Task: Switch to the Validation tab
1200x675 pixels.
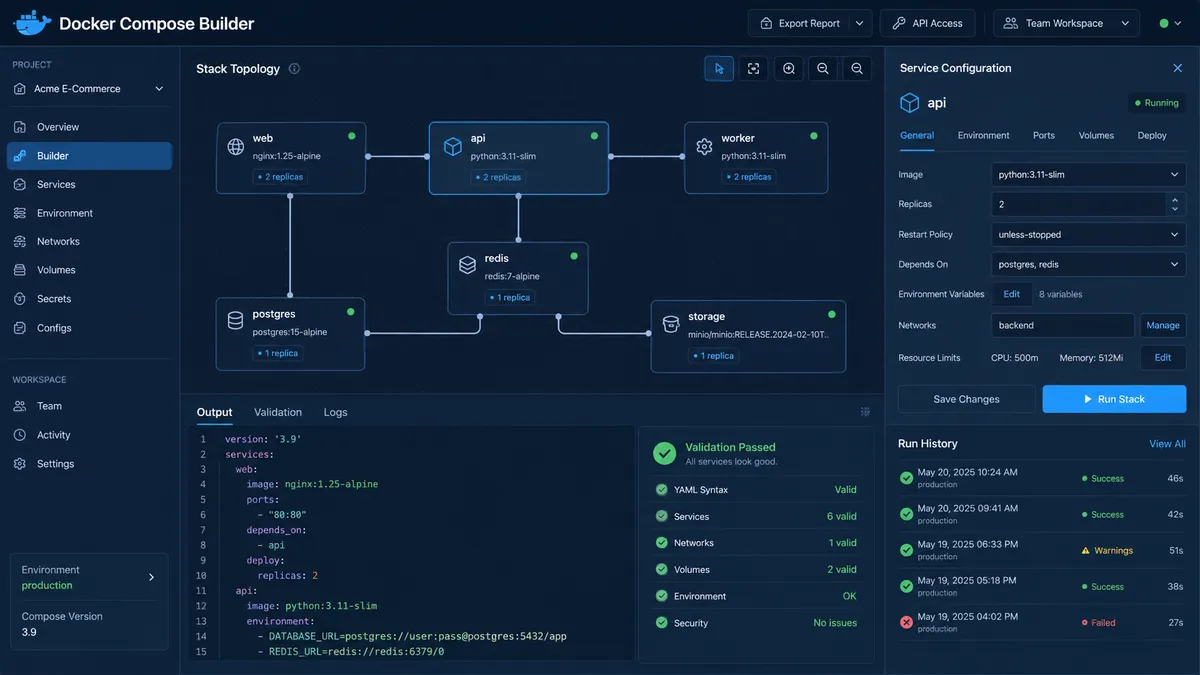Action: point(278,412)
